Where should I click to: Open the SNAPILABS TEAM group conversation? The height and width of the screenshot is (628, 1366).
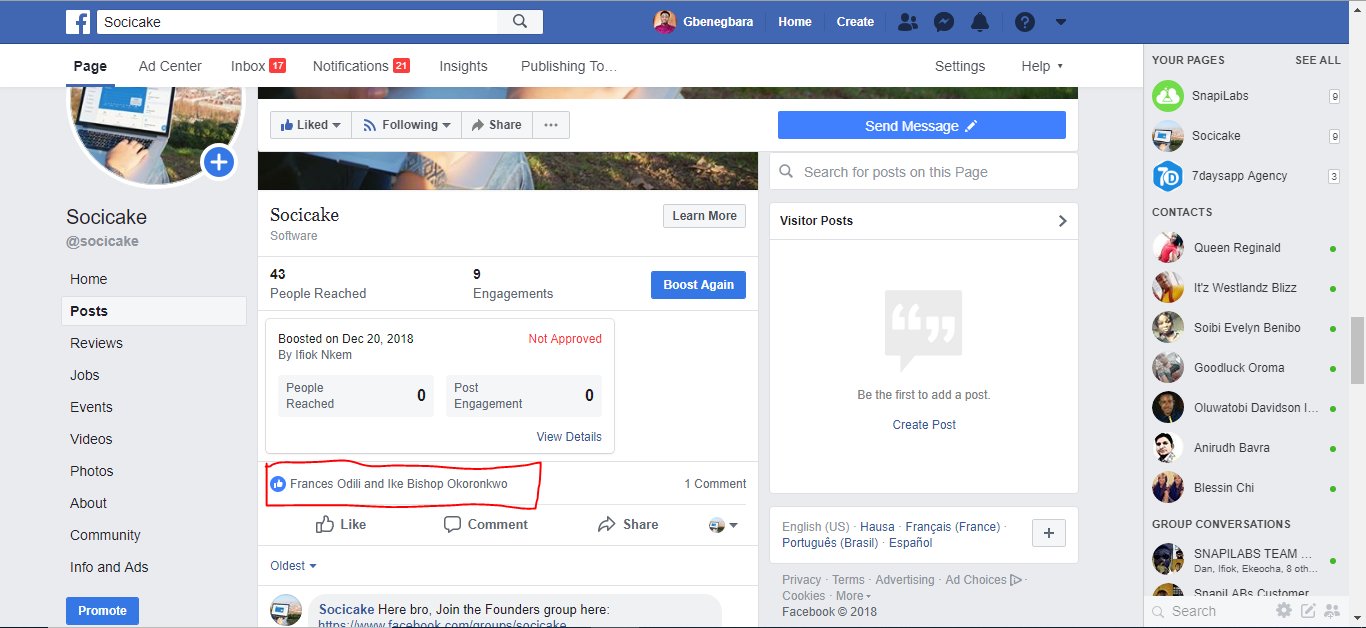pos(1246,559)
